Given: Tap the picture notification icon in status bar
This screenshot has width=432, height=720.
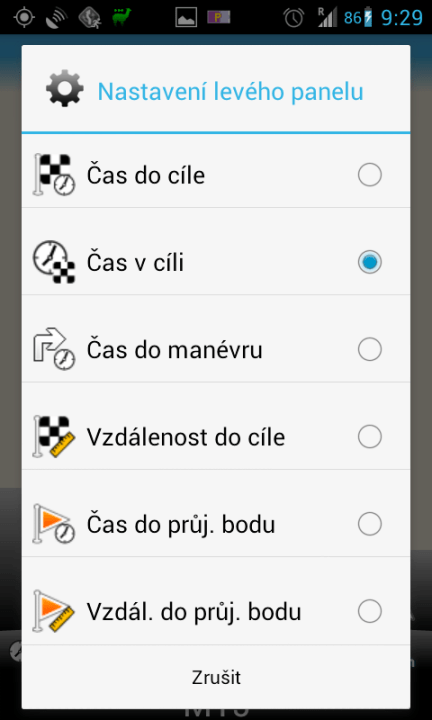Looking at the screenshot, I should pyautogui.click(x=186, y=17).
